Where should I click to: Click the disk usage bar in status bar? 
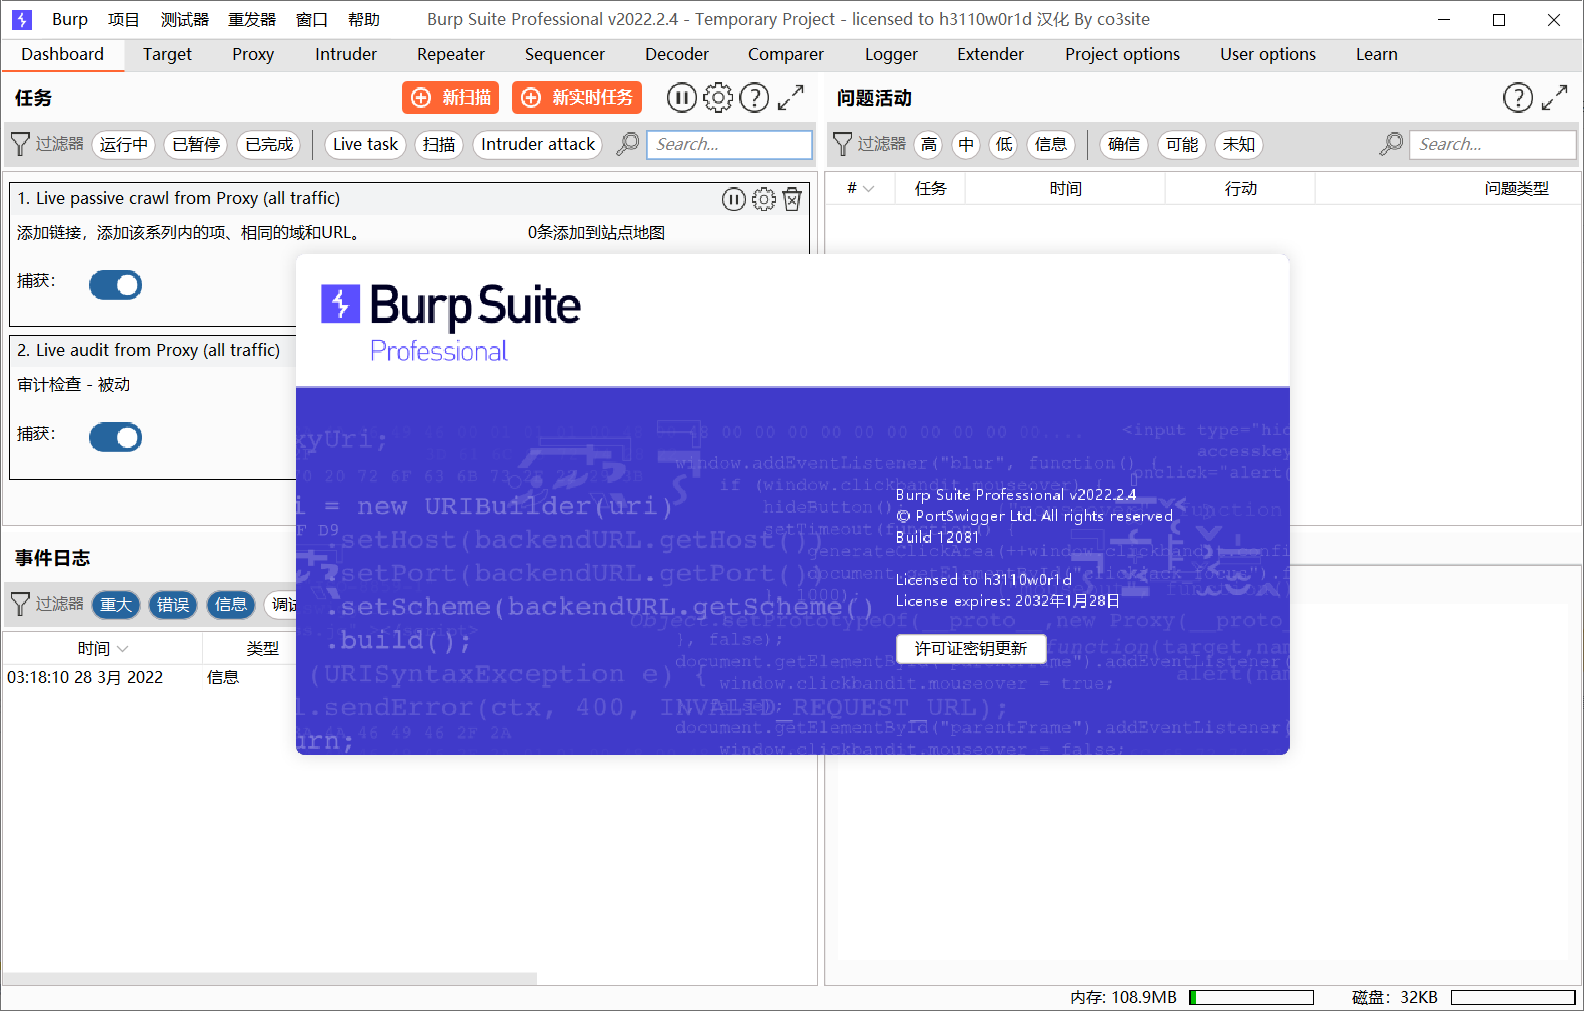1513,997
